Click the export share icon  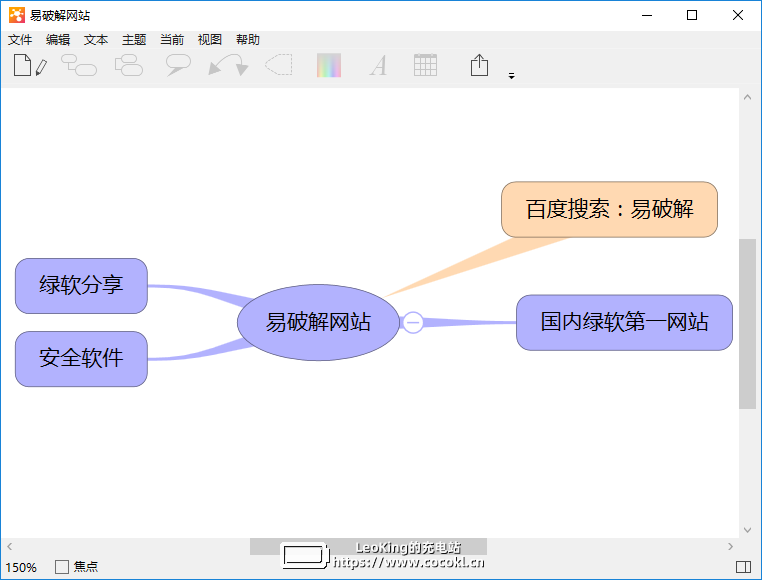pos(479,65)
